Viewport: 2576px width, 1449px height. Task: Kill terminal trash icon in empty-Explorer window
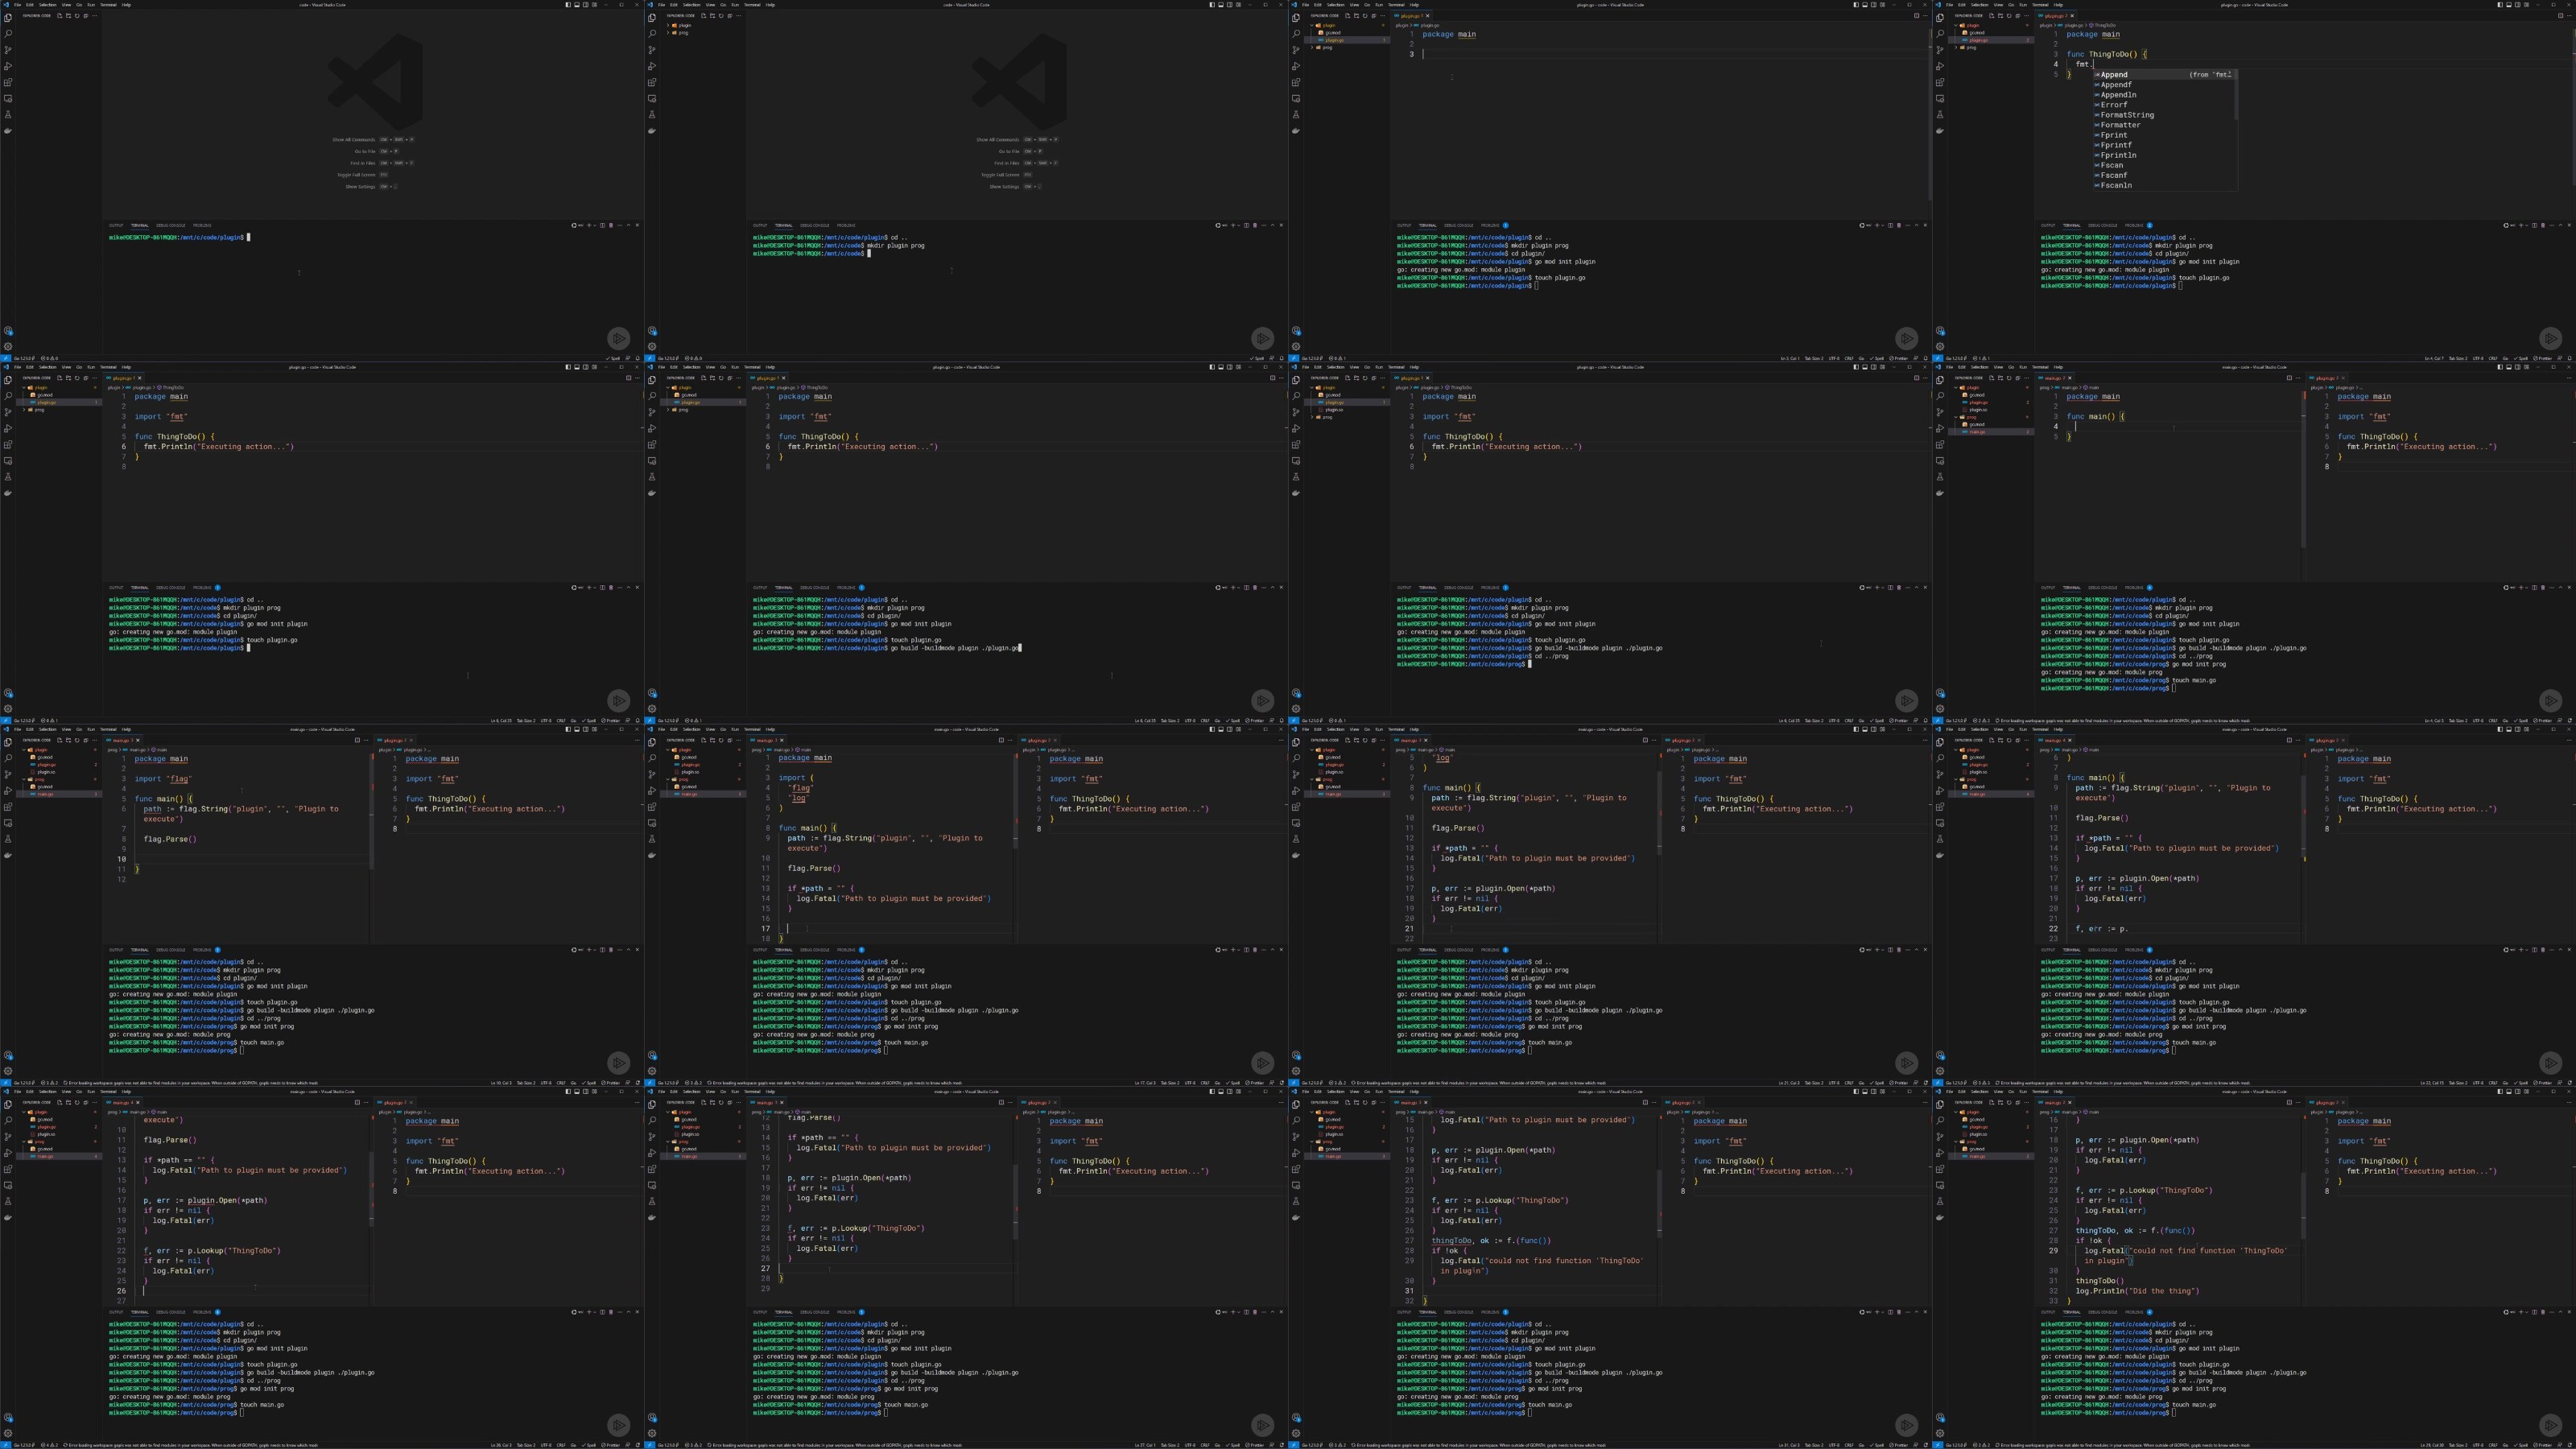(x=612, y=225)
